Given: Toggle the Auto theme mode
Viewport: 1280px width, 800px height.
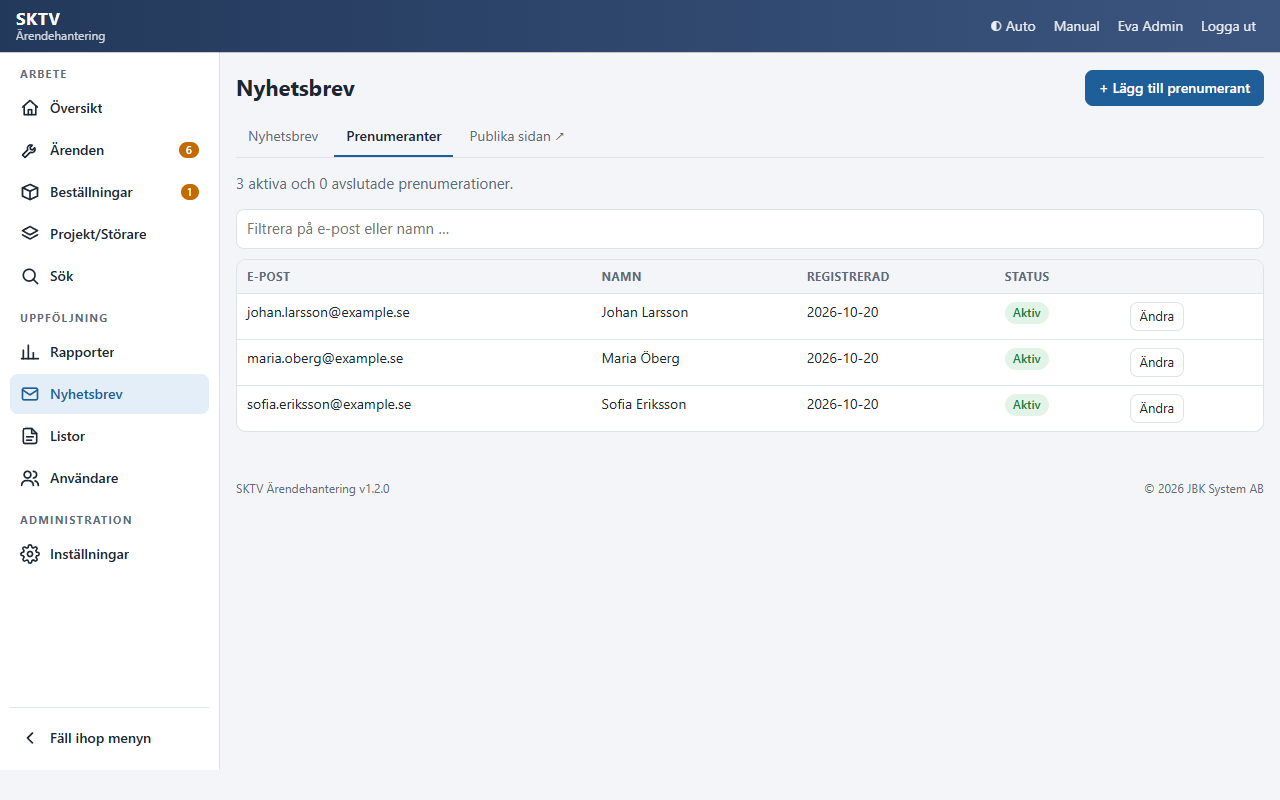Looking at the screenshot, I should [1013, 26].
